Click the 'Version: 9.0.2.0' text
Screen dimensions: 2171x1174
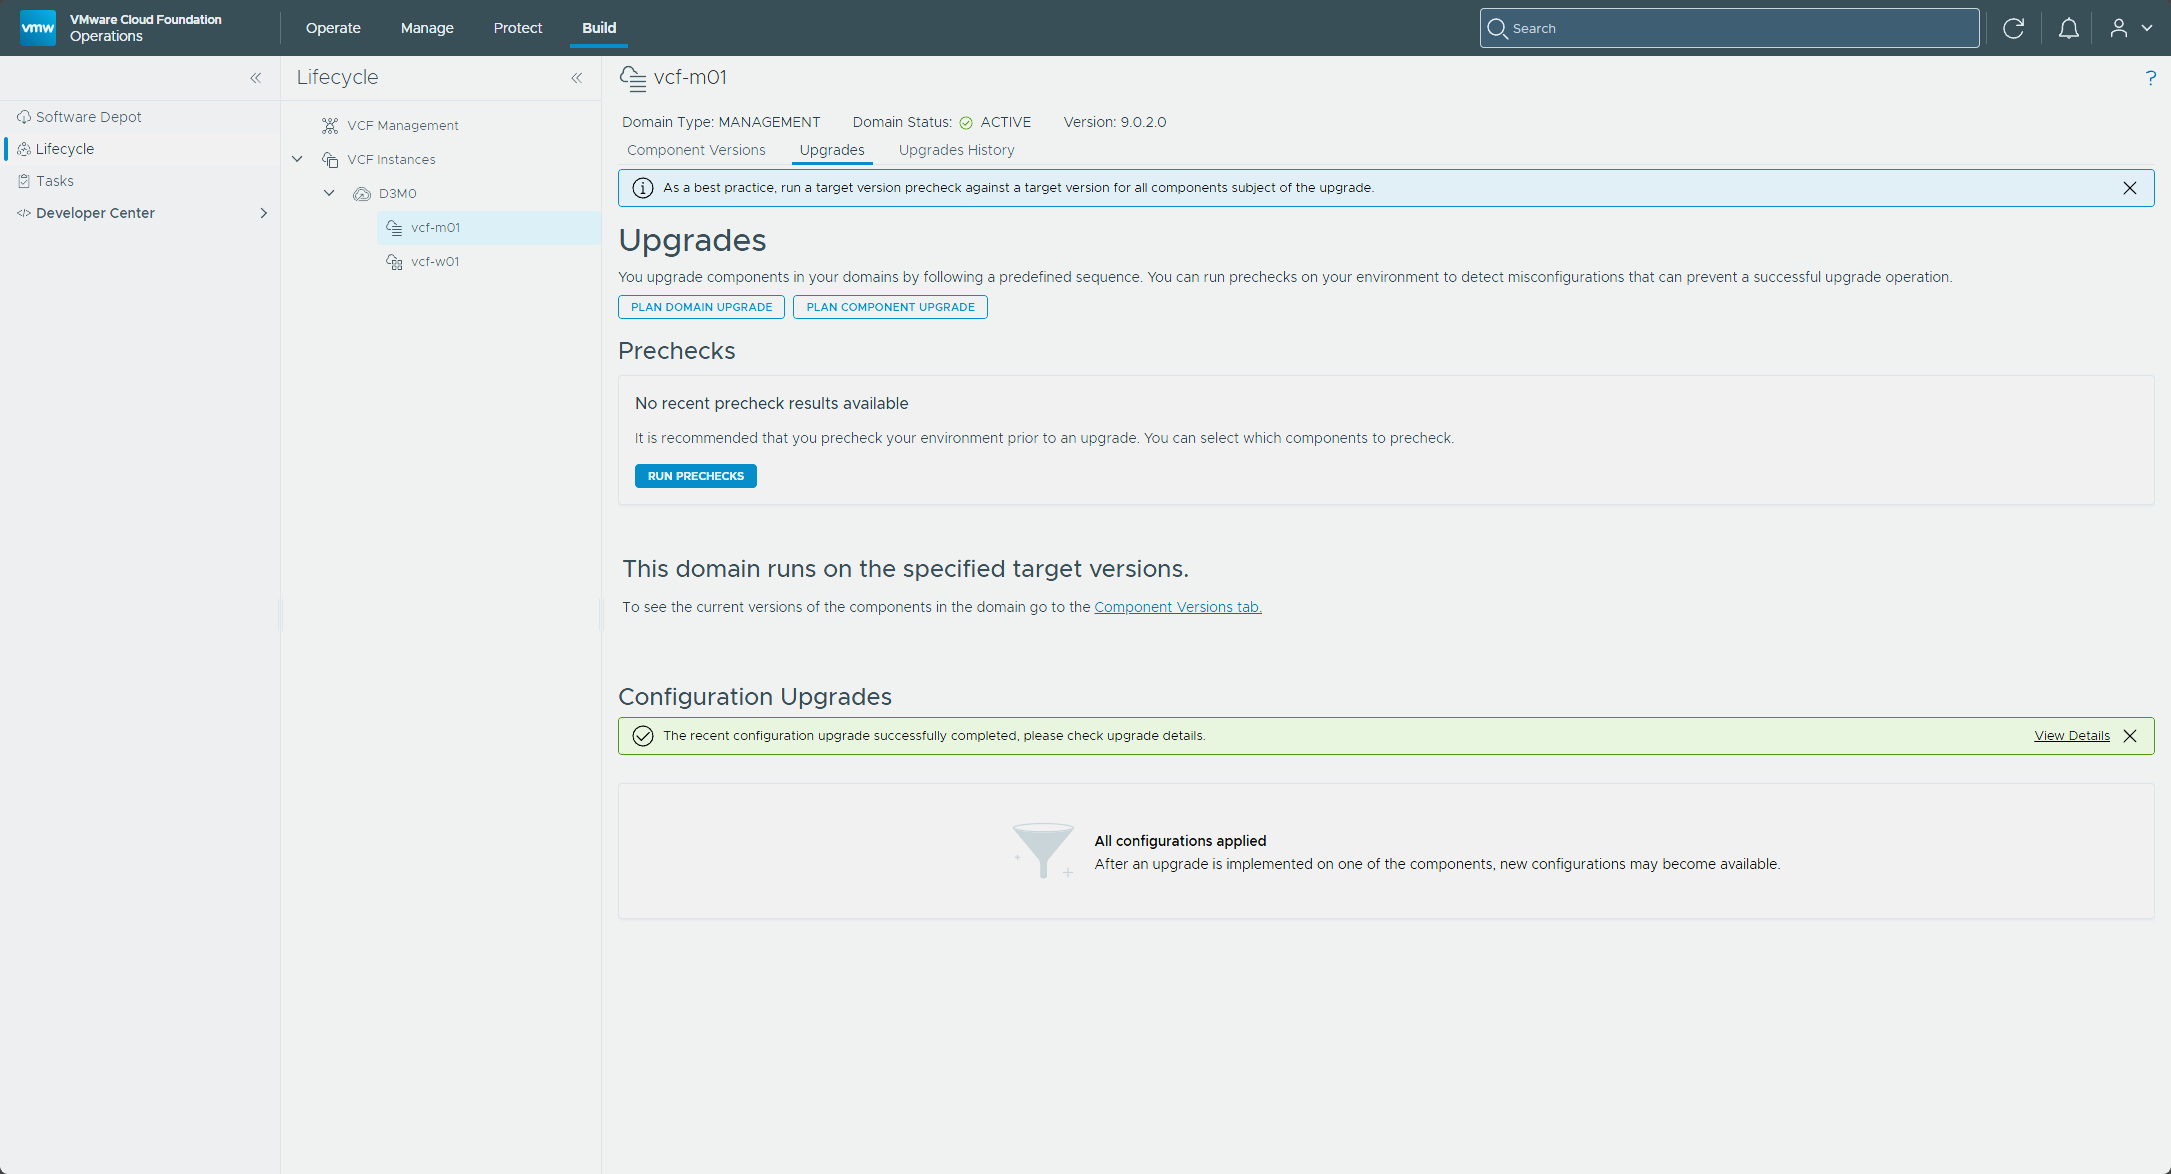(x=1114, y=122)
